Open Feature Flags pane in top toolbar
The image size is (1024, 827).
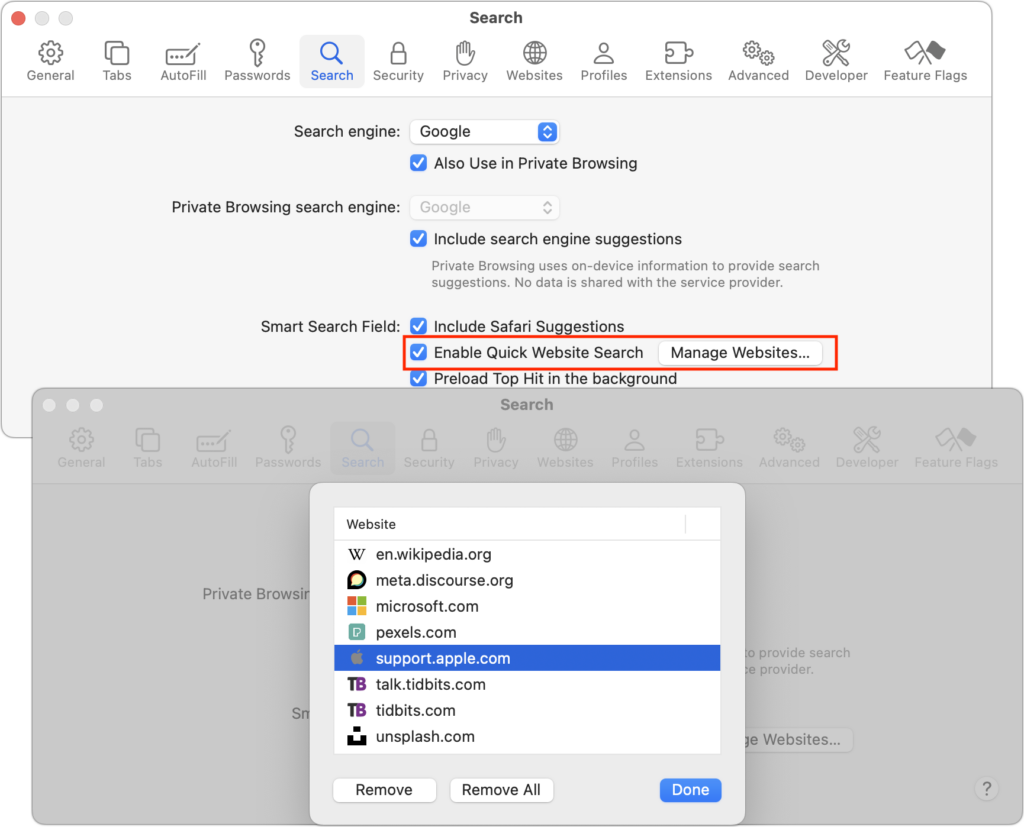925,61
